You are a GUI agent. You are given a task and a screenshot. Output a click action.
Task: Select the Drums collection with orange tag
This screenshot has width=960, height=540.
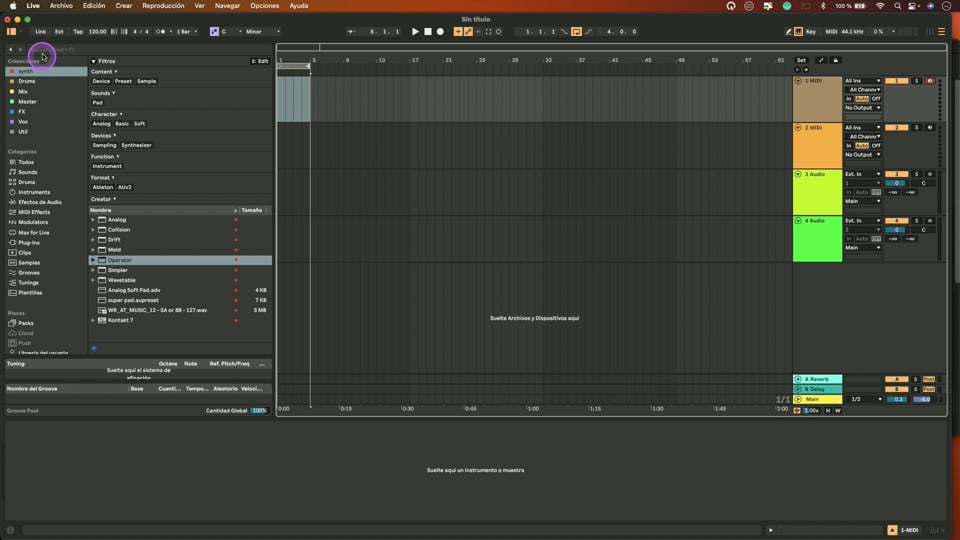pos(46,81)
